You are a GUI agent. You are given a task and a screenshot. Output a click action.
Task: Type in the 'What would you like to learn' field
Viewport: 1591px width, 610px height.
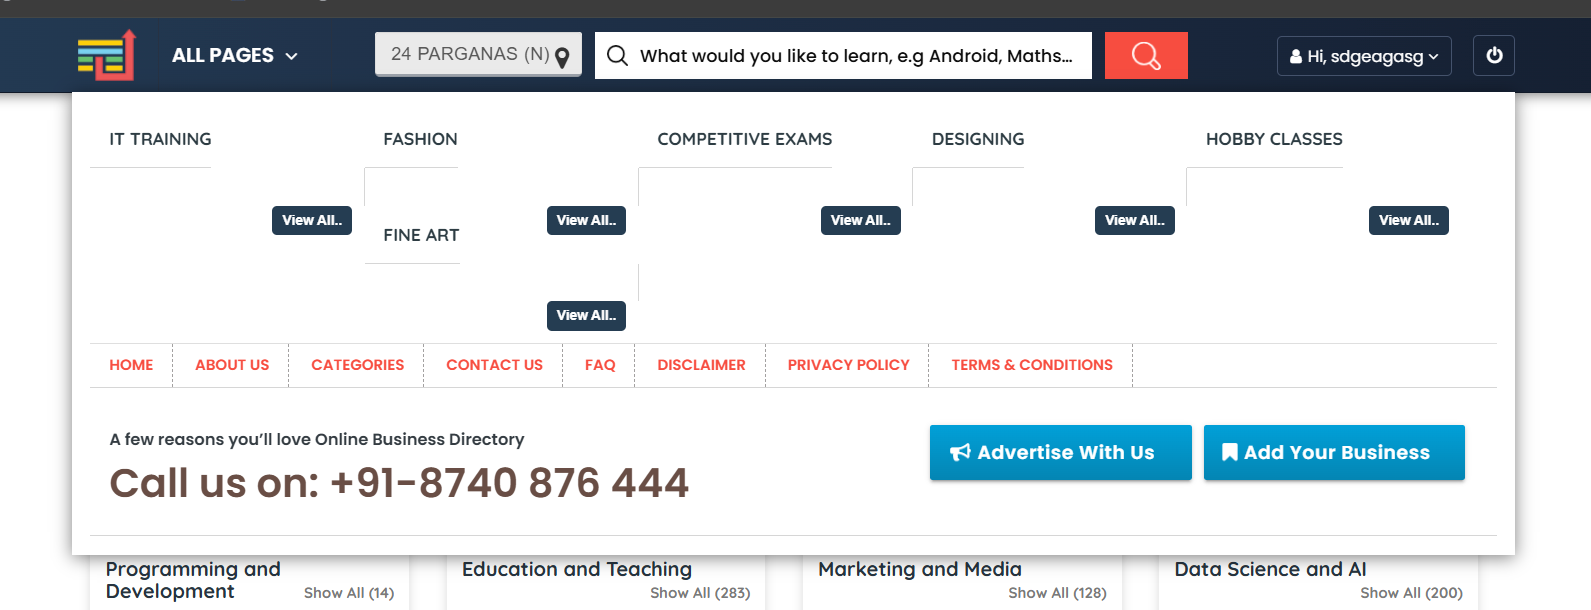point(855,56)
